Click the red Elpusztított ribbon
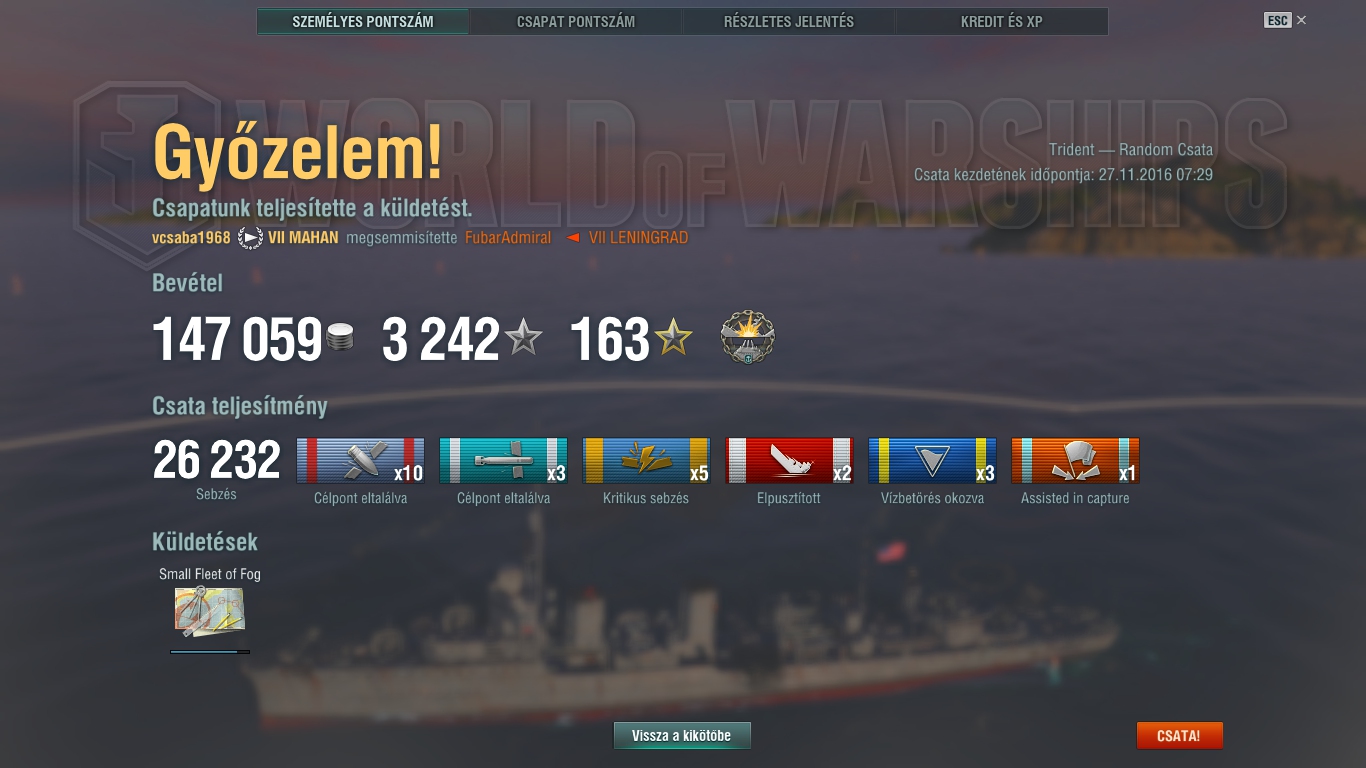 tap(789, 461)
